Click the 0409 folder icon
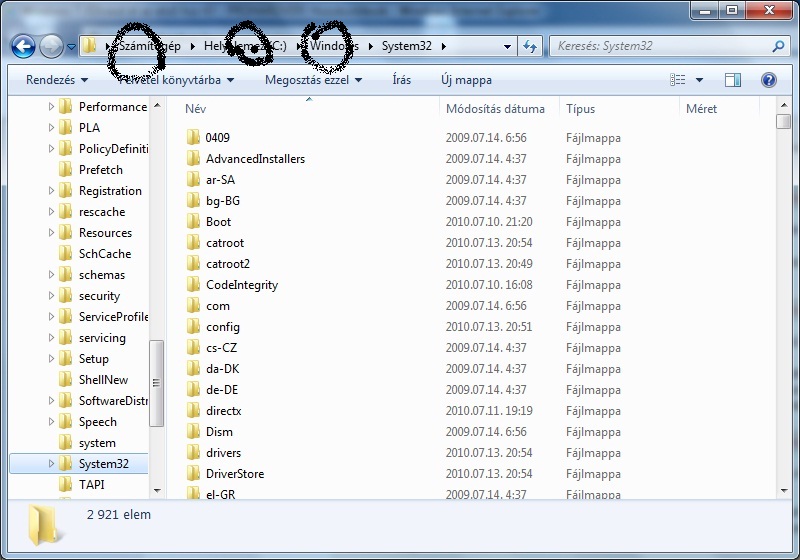Image resolution: width=800 pixels, height=560 pixels. (x=193, y=137)
